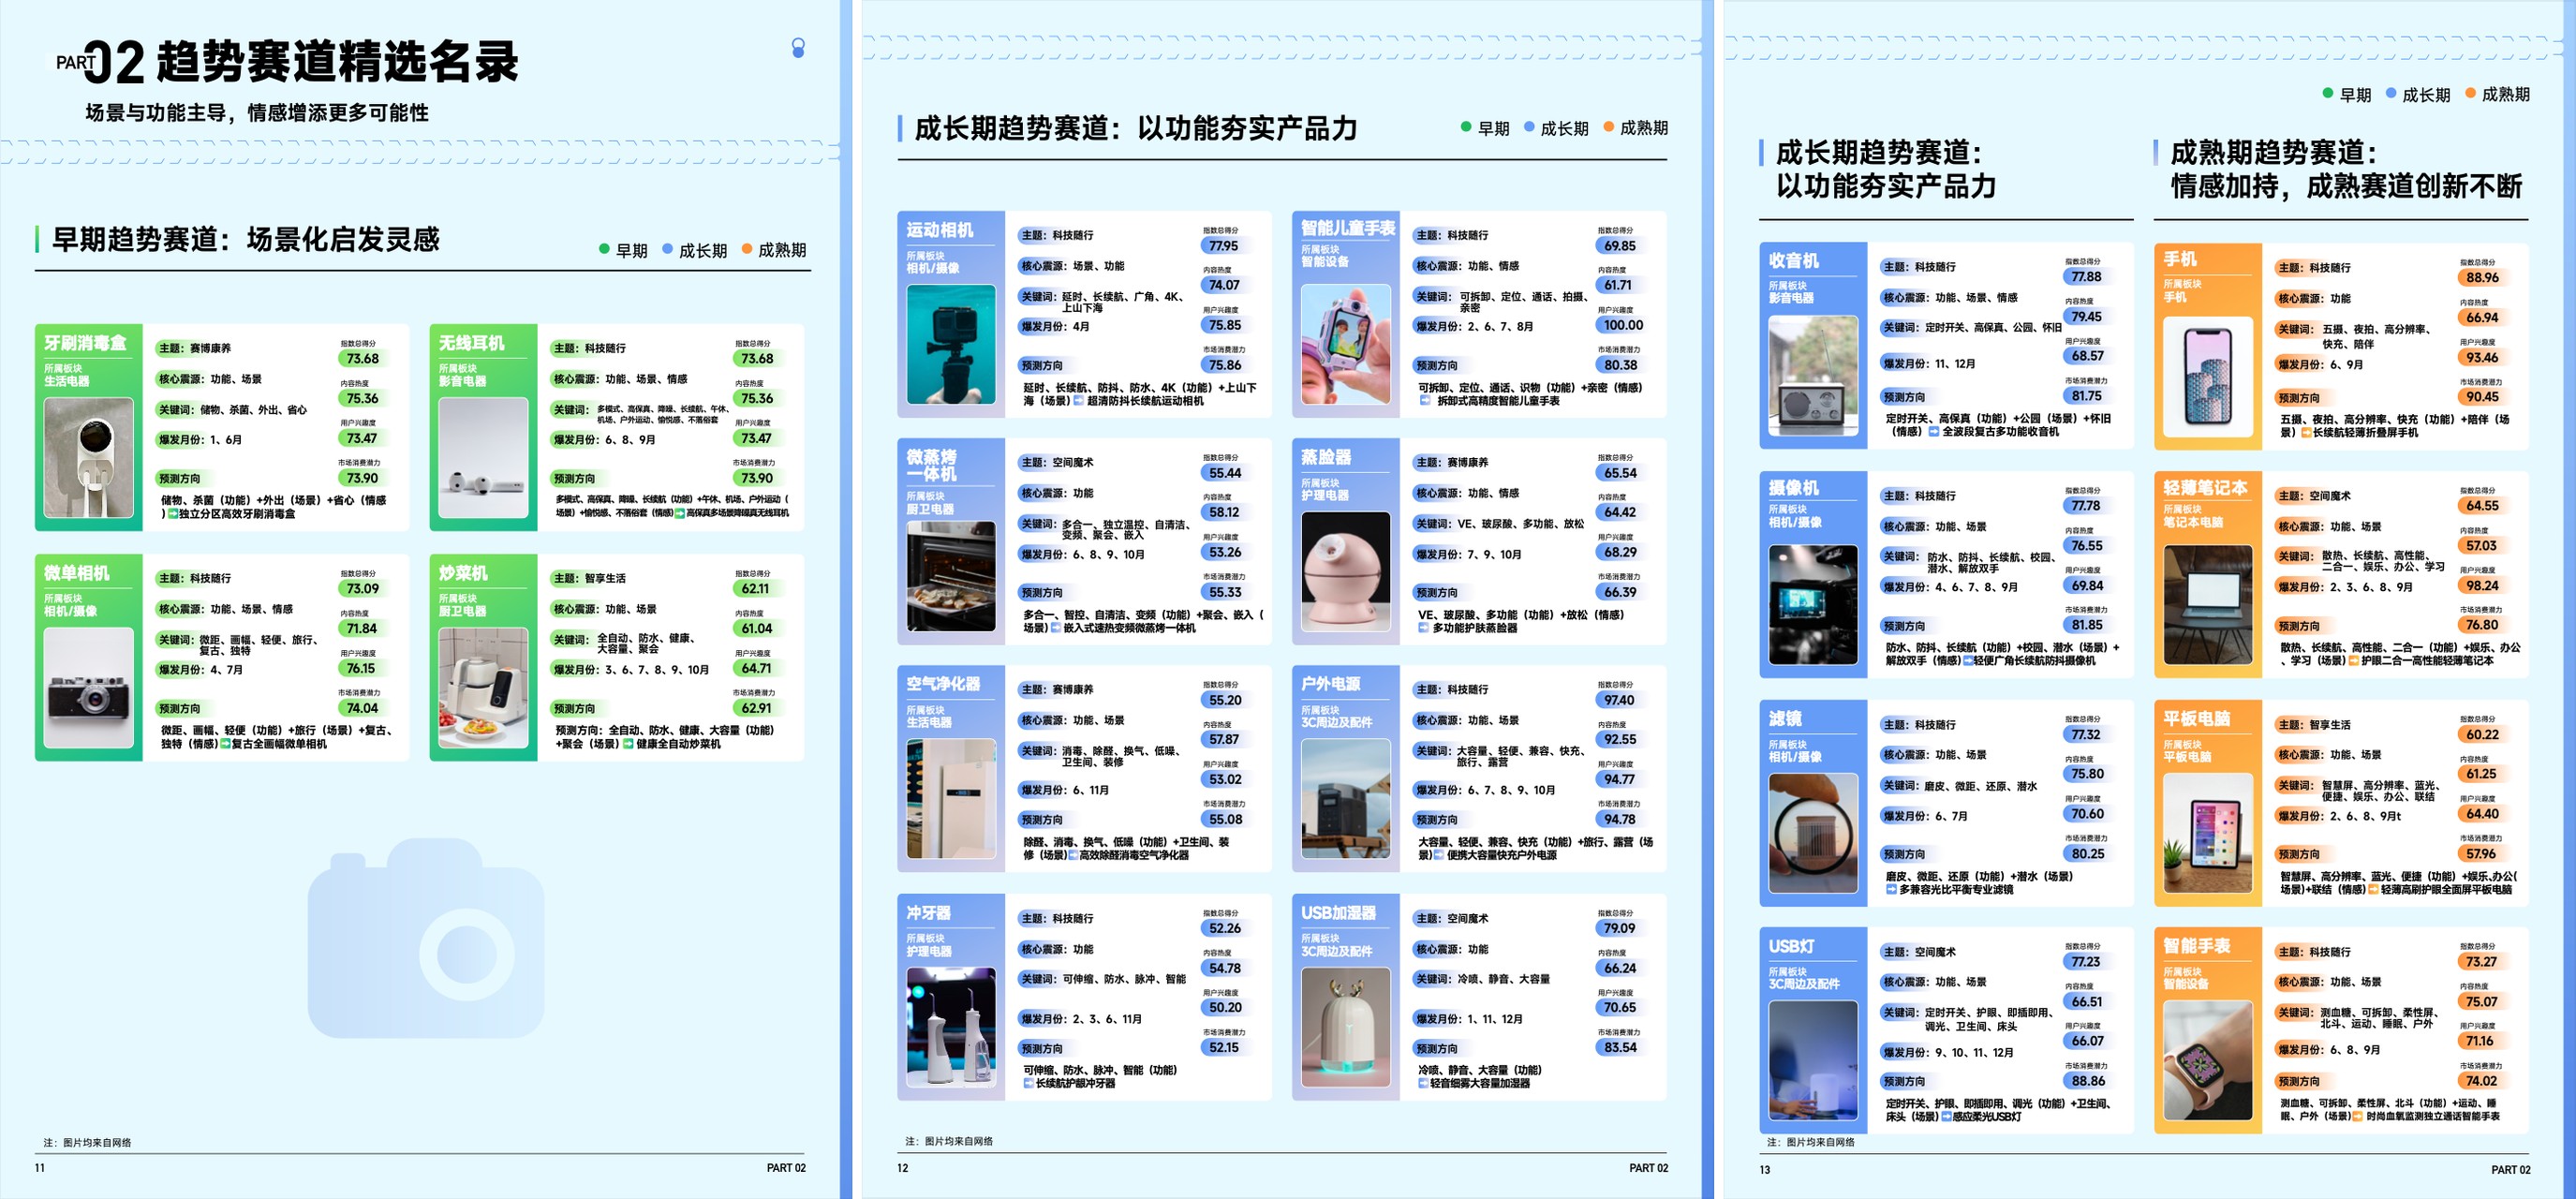Select the 运动相机 underwater camera image
Viewport: 2576px width, 1199px height.
950,344
